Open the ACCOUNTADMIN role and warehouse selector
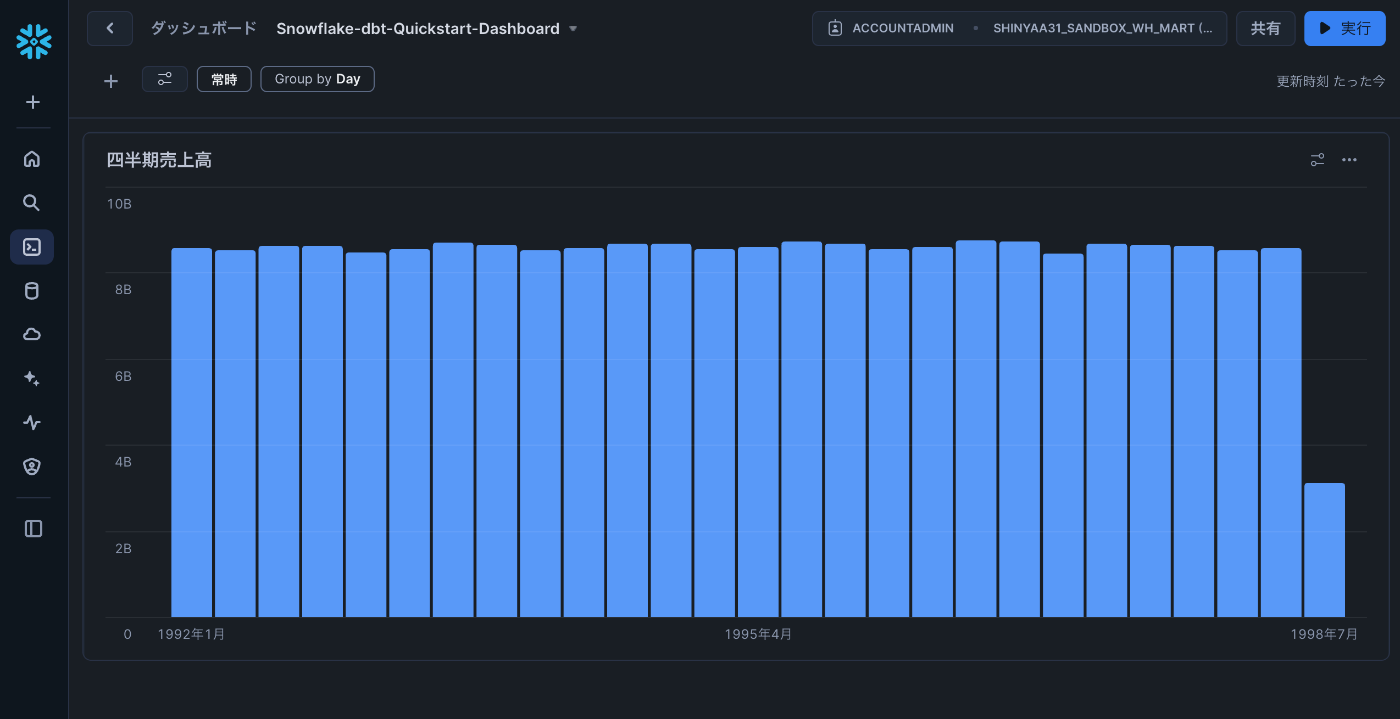 [1019, 28]
